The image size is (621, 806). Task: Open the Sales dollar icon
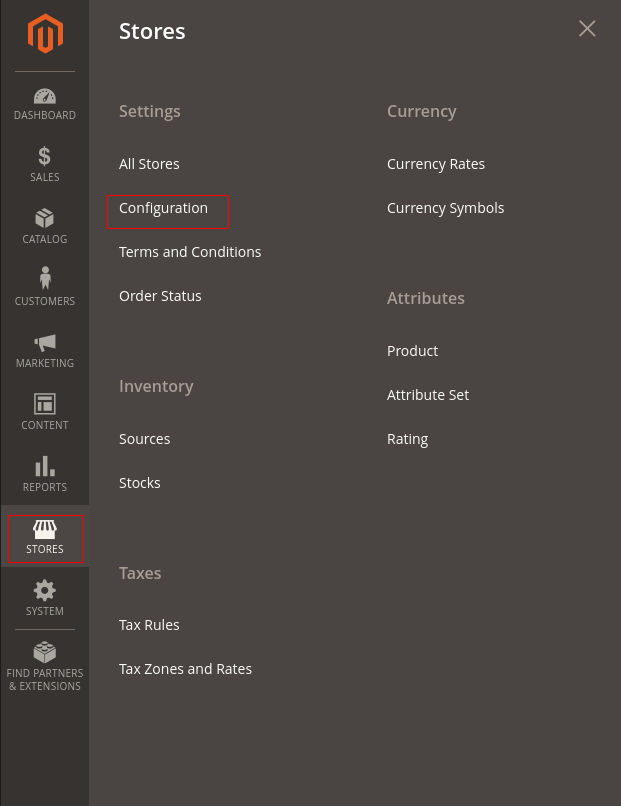[45, 156]
